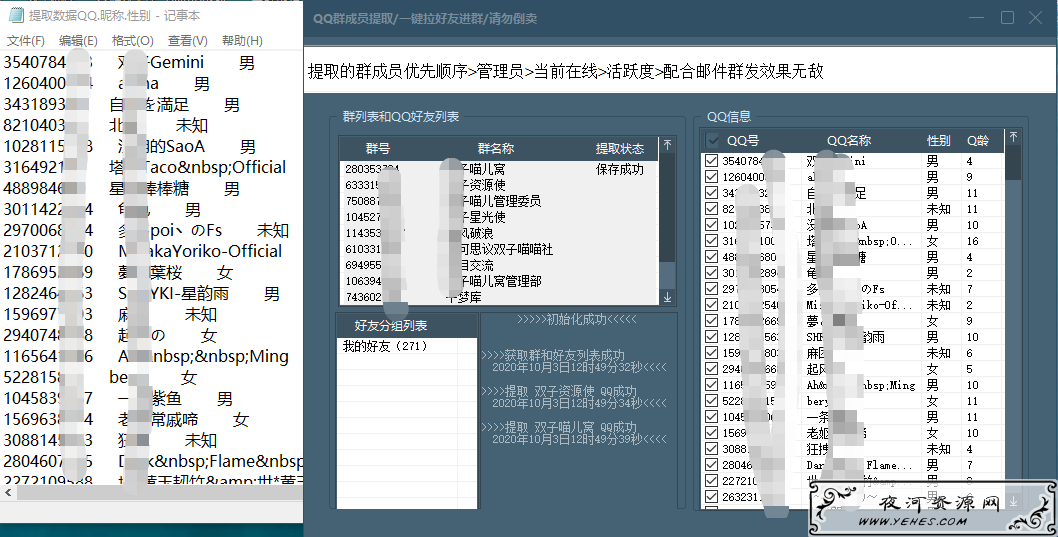Click the QQ信息 list scroll-to-top arrow
Screen dimensions: 1058x537
pos(1013,137)
